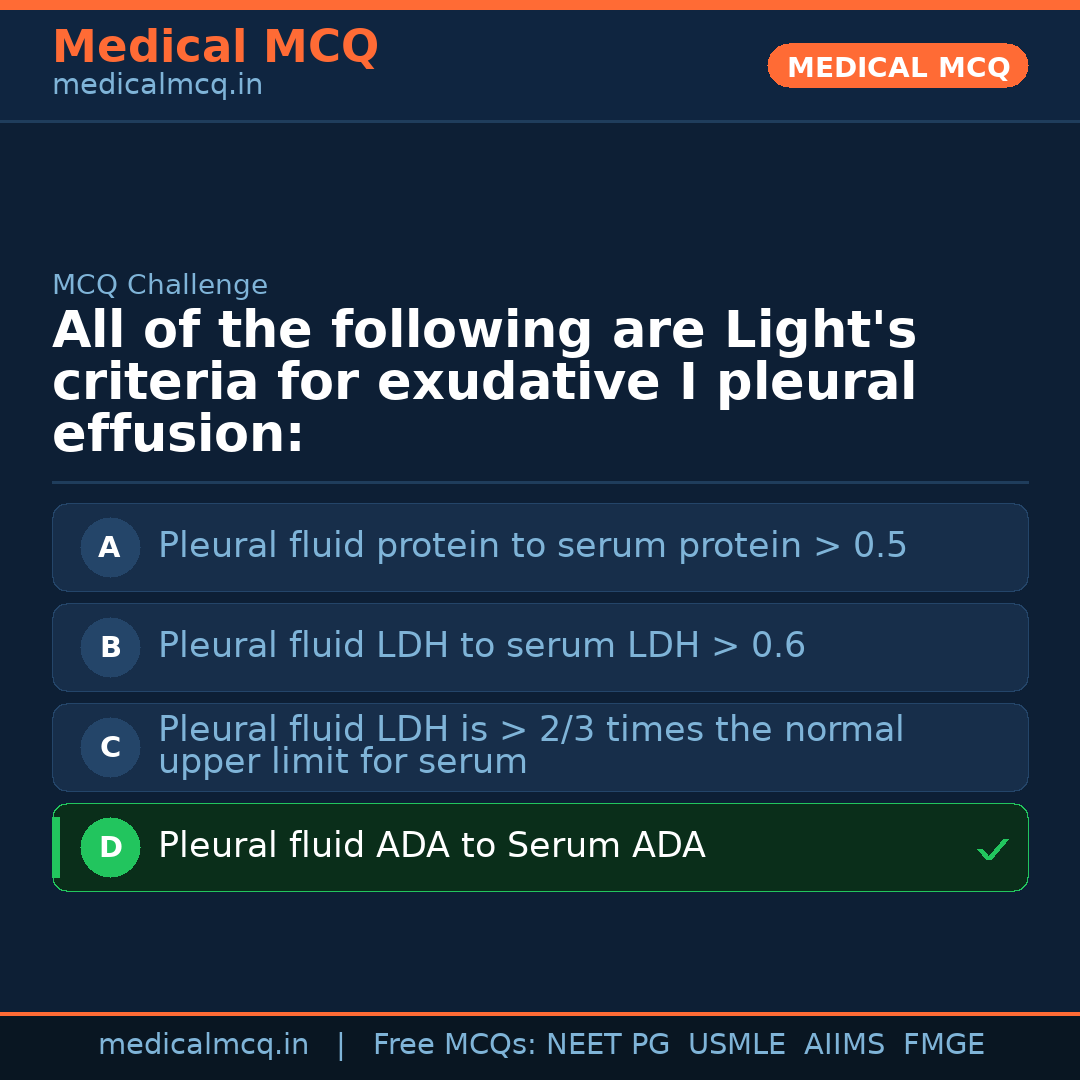The height and width of the screenshot is (1080, 1080).
Task: Select the letter A circle badge
Action: coord(110,547)
